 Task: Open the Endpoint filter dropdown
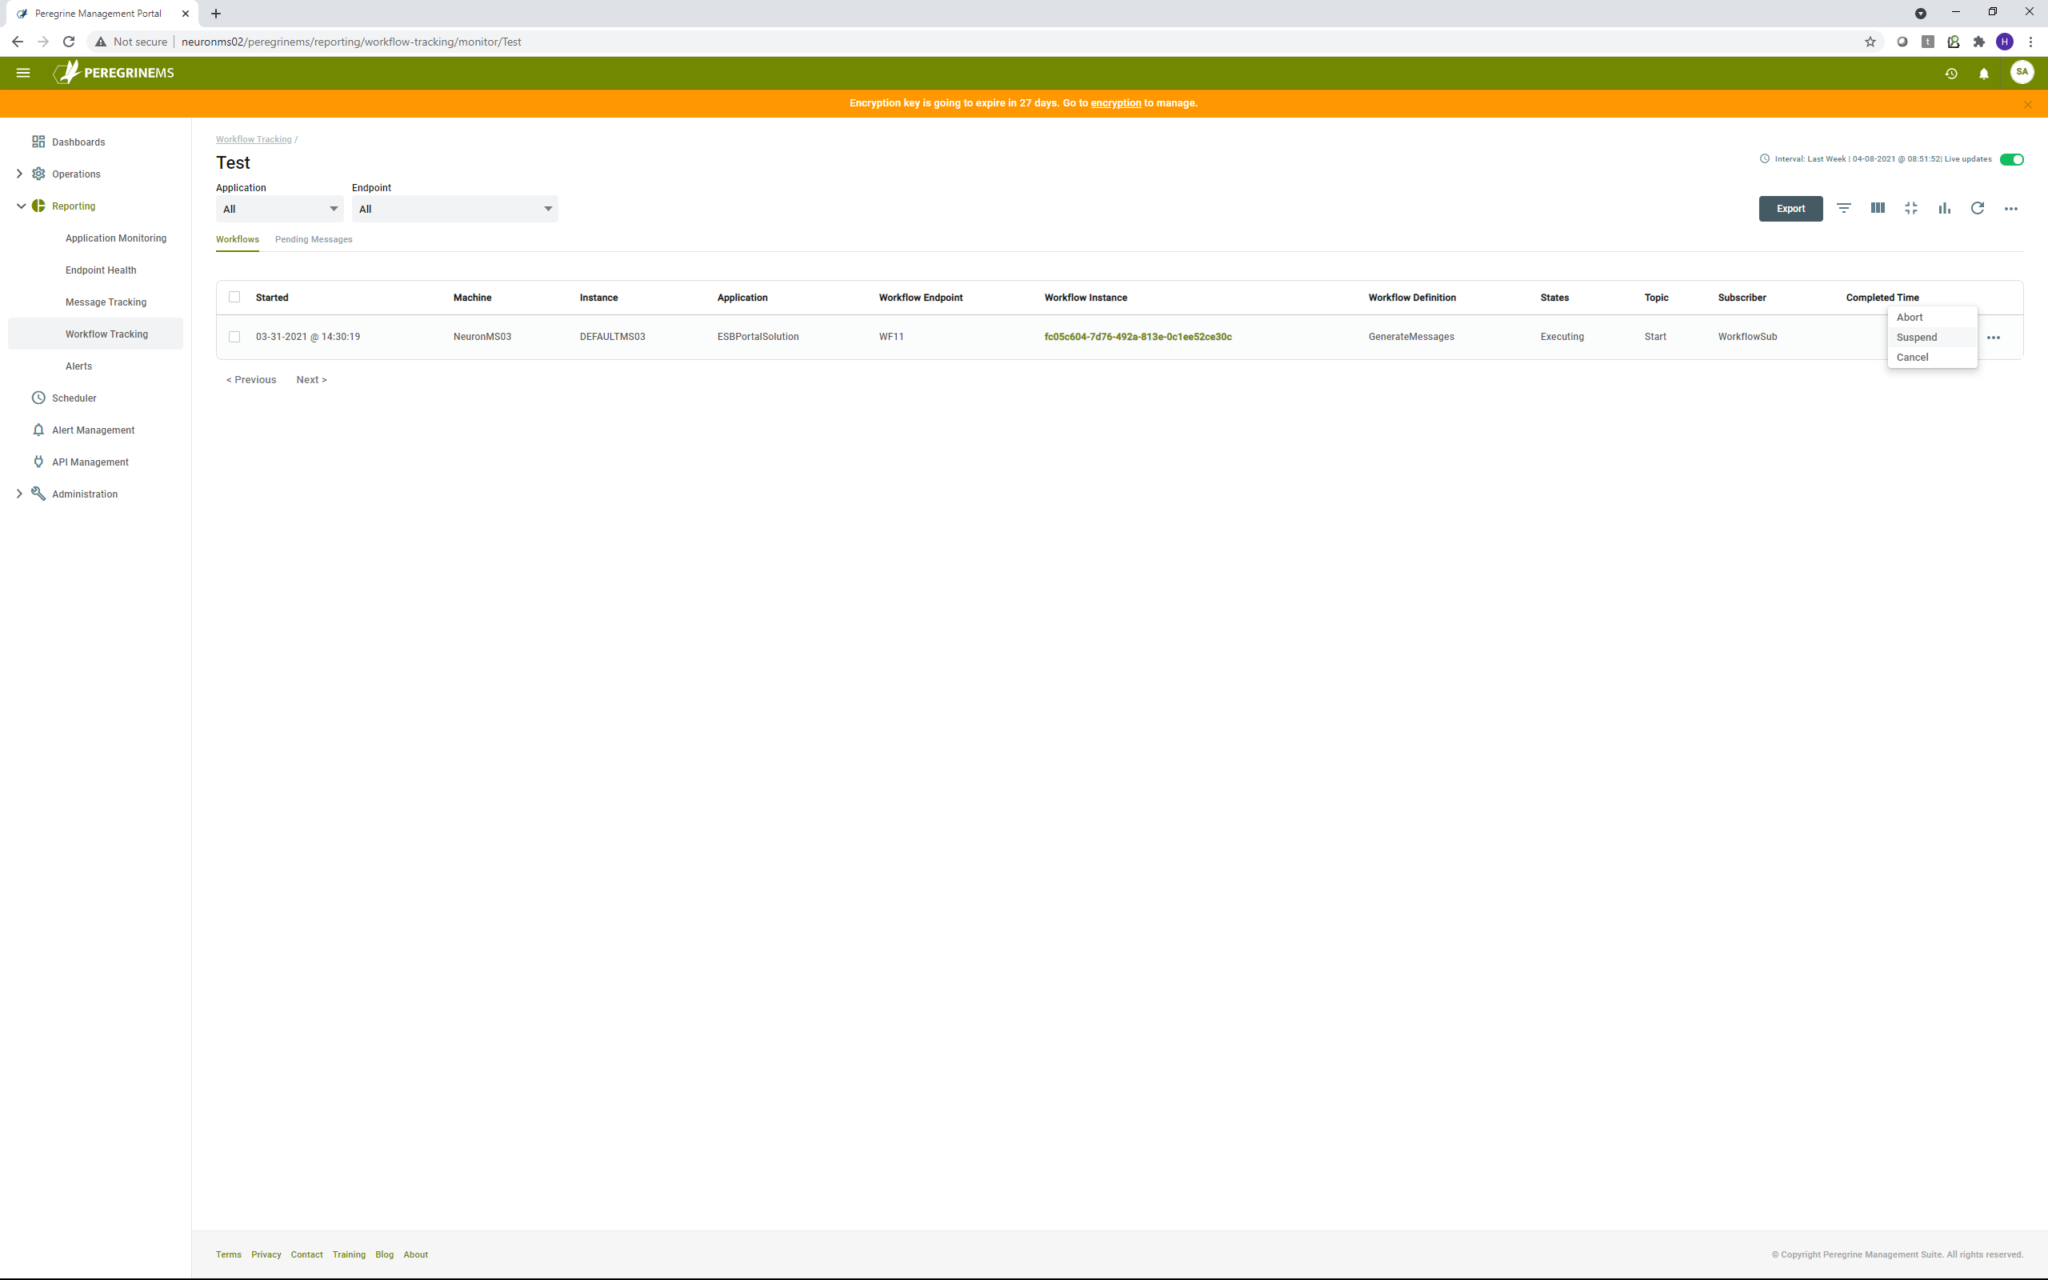[454, 209]
